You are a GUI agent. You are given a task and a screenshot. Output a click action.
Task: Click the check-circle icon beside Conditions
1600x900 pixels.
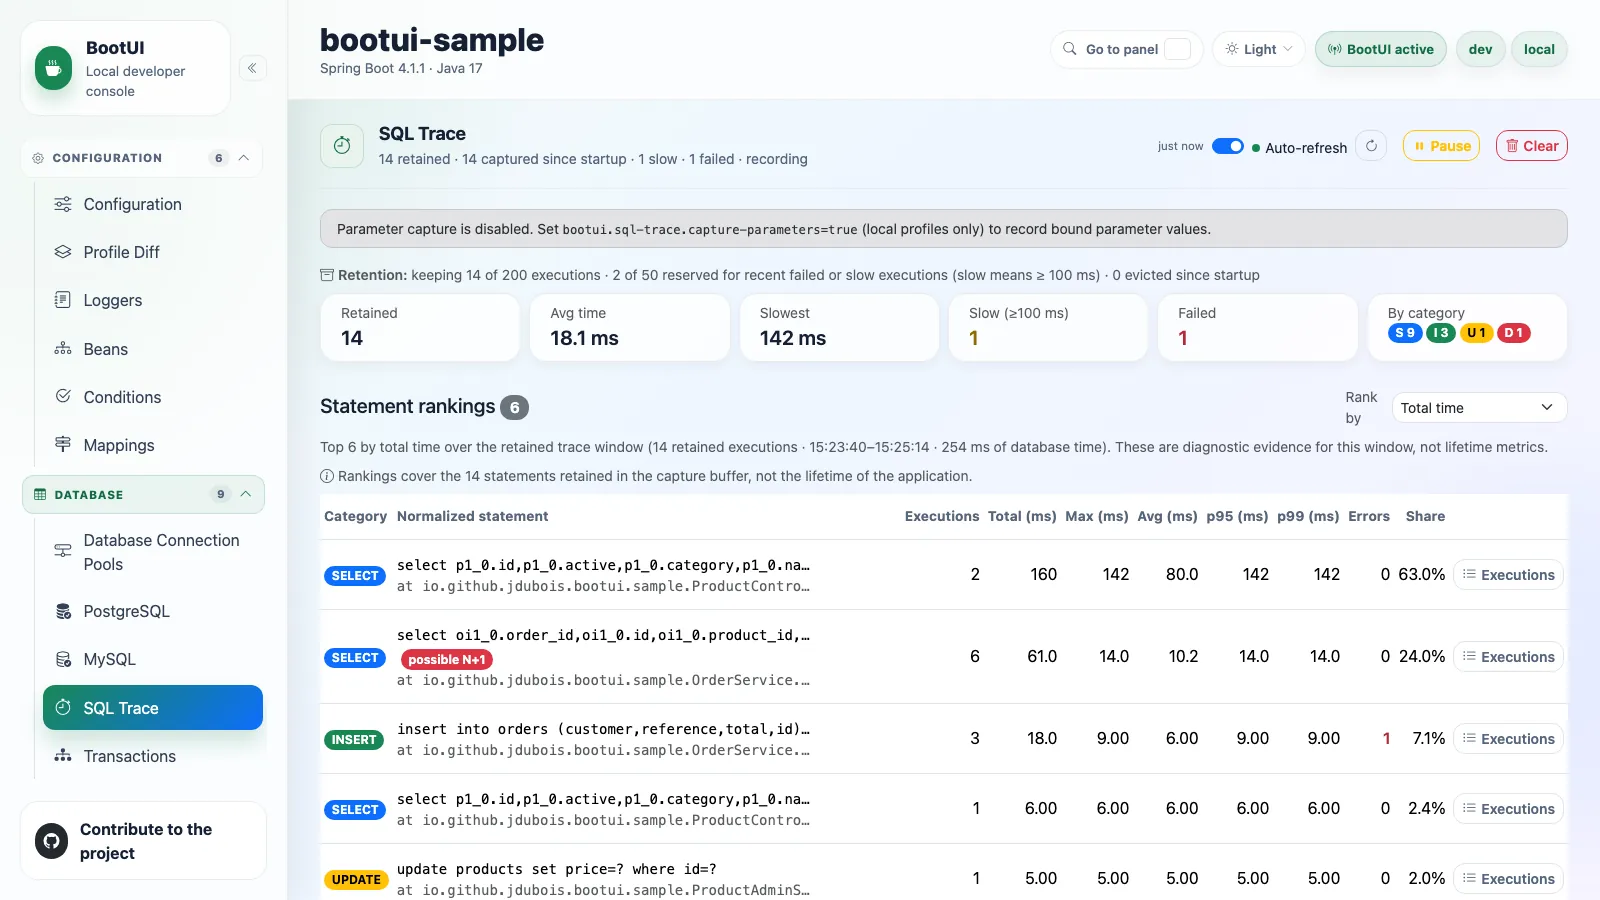[63, 396]
